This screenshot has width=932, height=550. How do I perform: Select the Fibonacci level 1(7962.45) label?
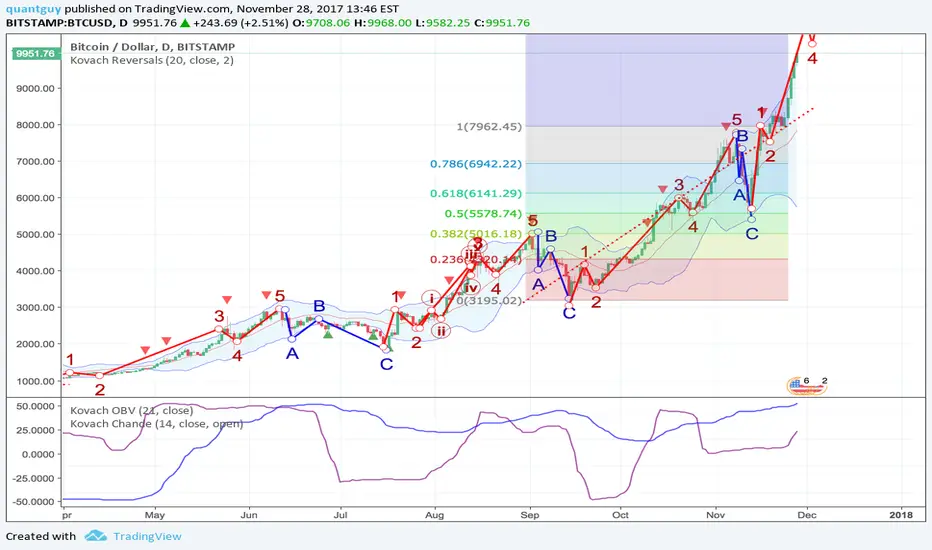pyautogui.click(x=489, y=127)
